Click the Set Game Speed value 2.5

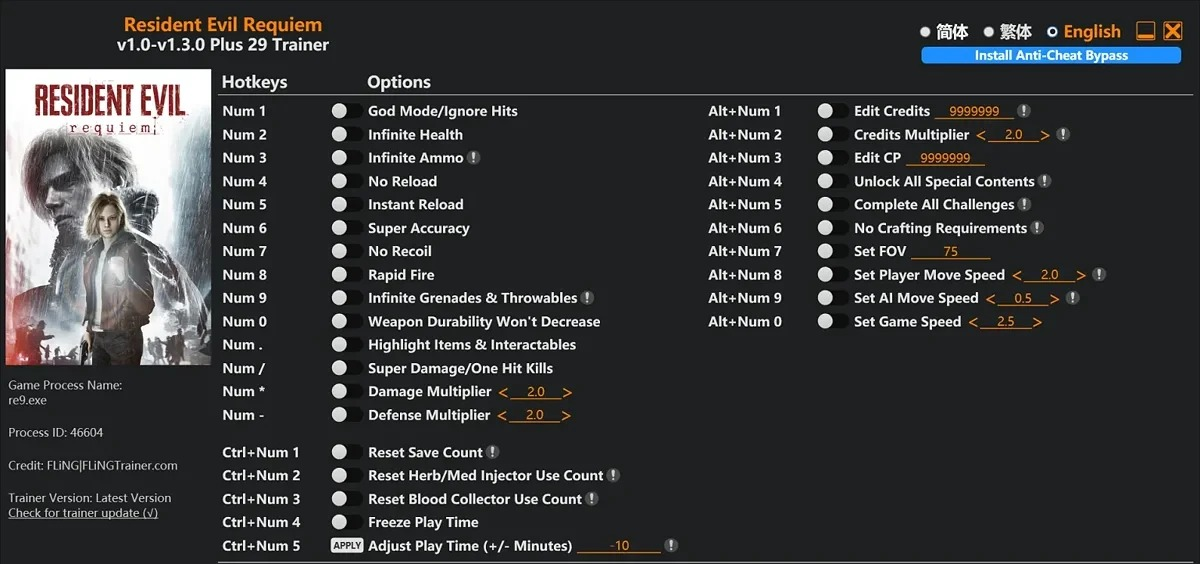tap(1005, 322)
